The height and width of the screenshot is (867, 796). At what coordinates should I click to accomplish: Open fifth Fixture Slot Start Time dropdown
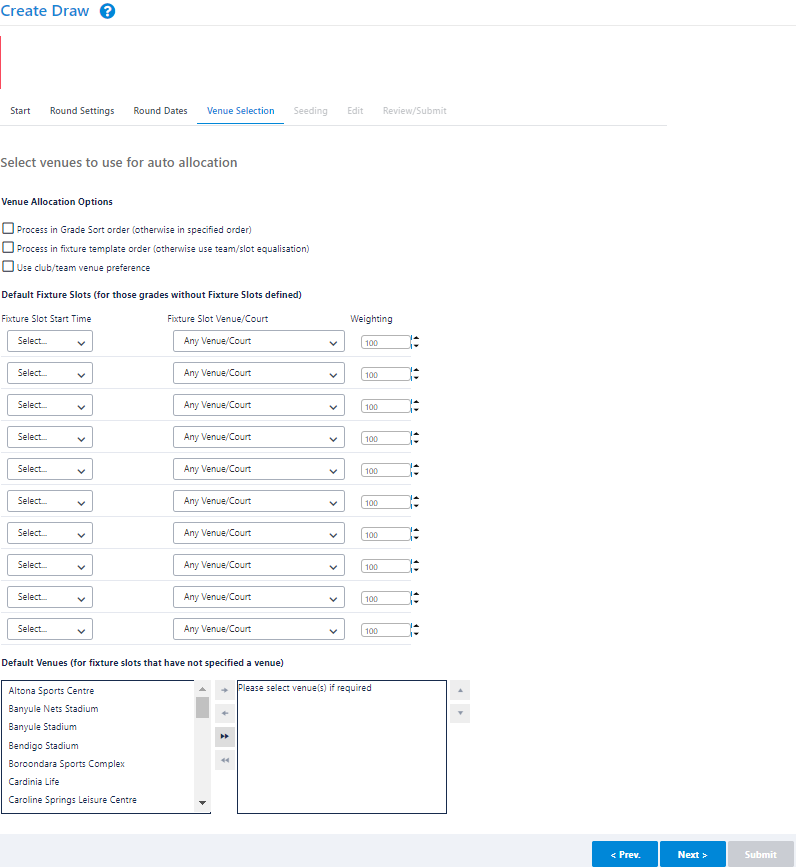pos(50,469)
